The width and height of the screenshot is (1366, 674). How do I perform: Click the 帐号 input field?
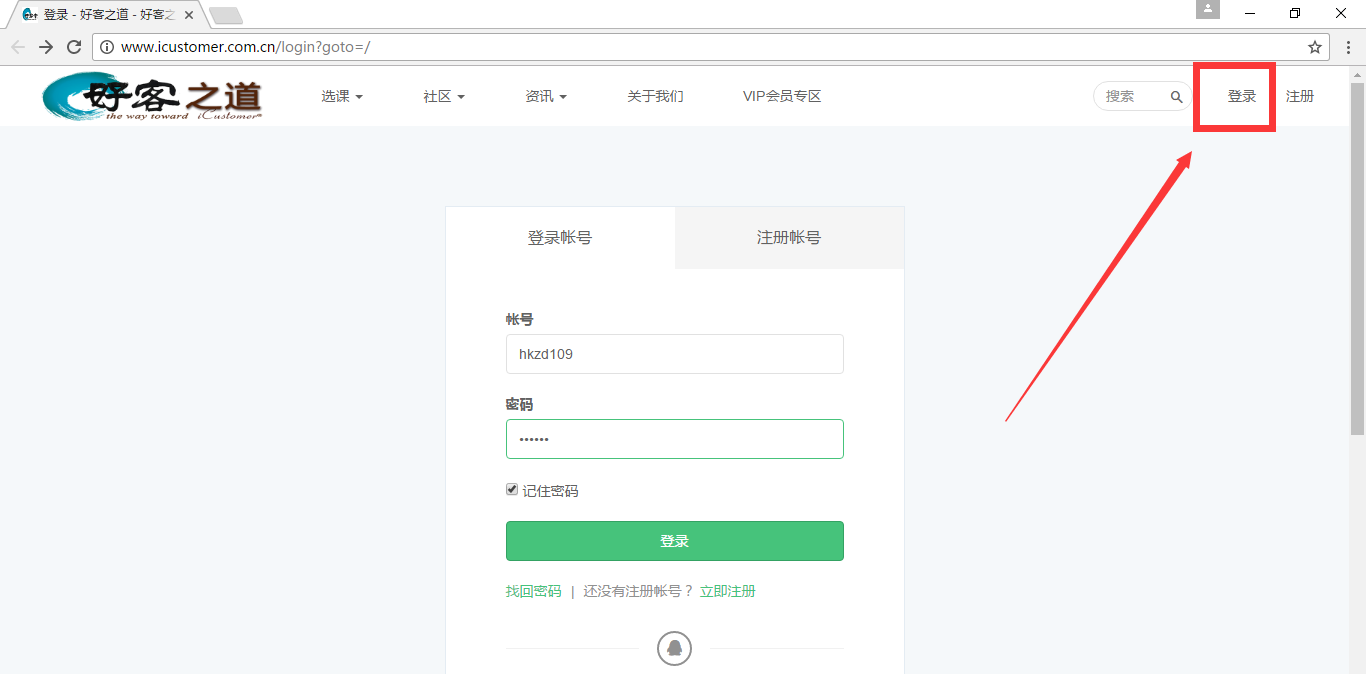click(674, 354)
